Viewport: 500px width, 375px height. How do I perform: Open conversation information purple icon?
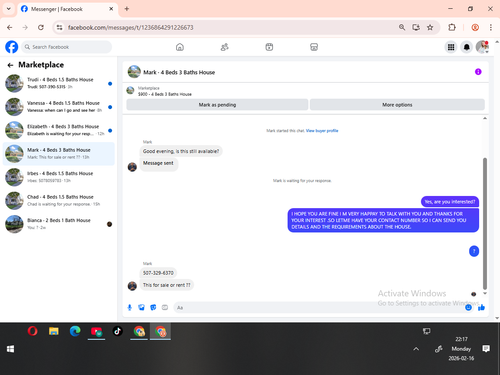click(478, 72)
